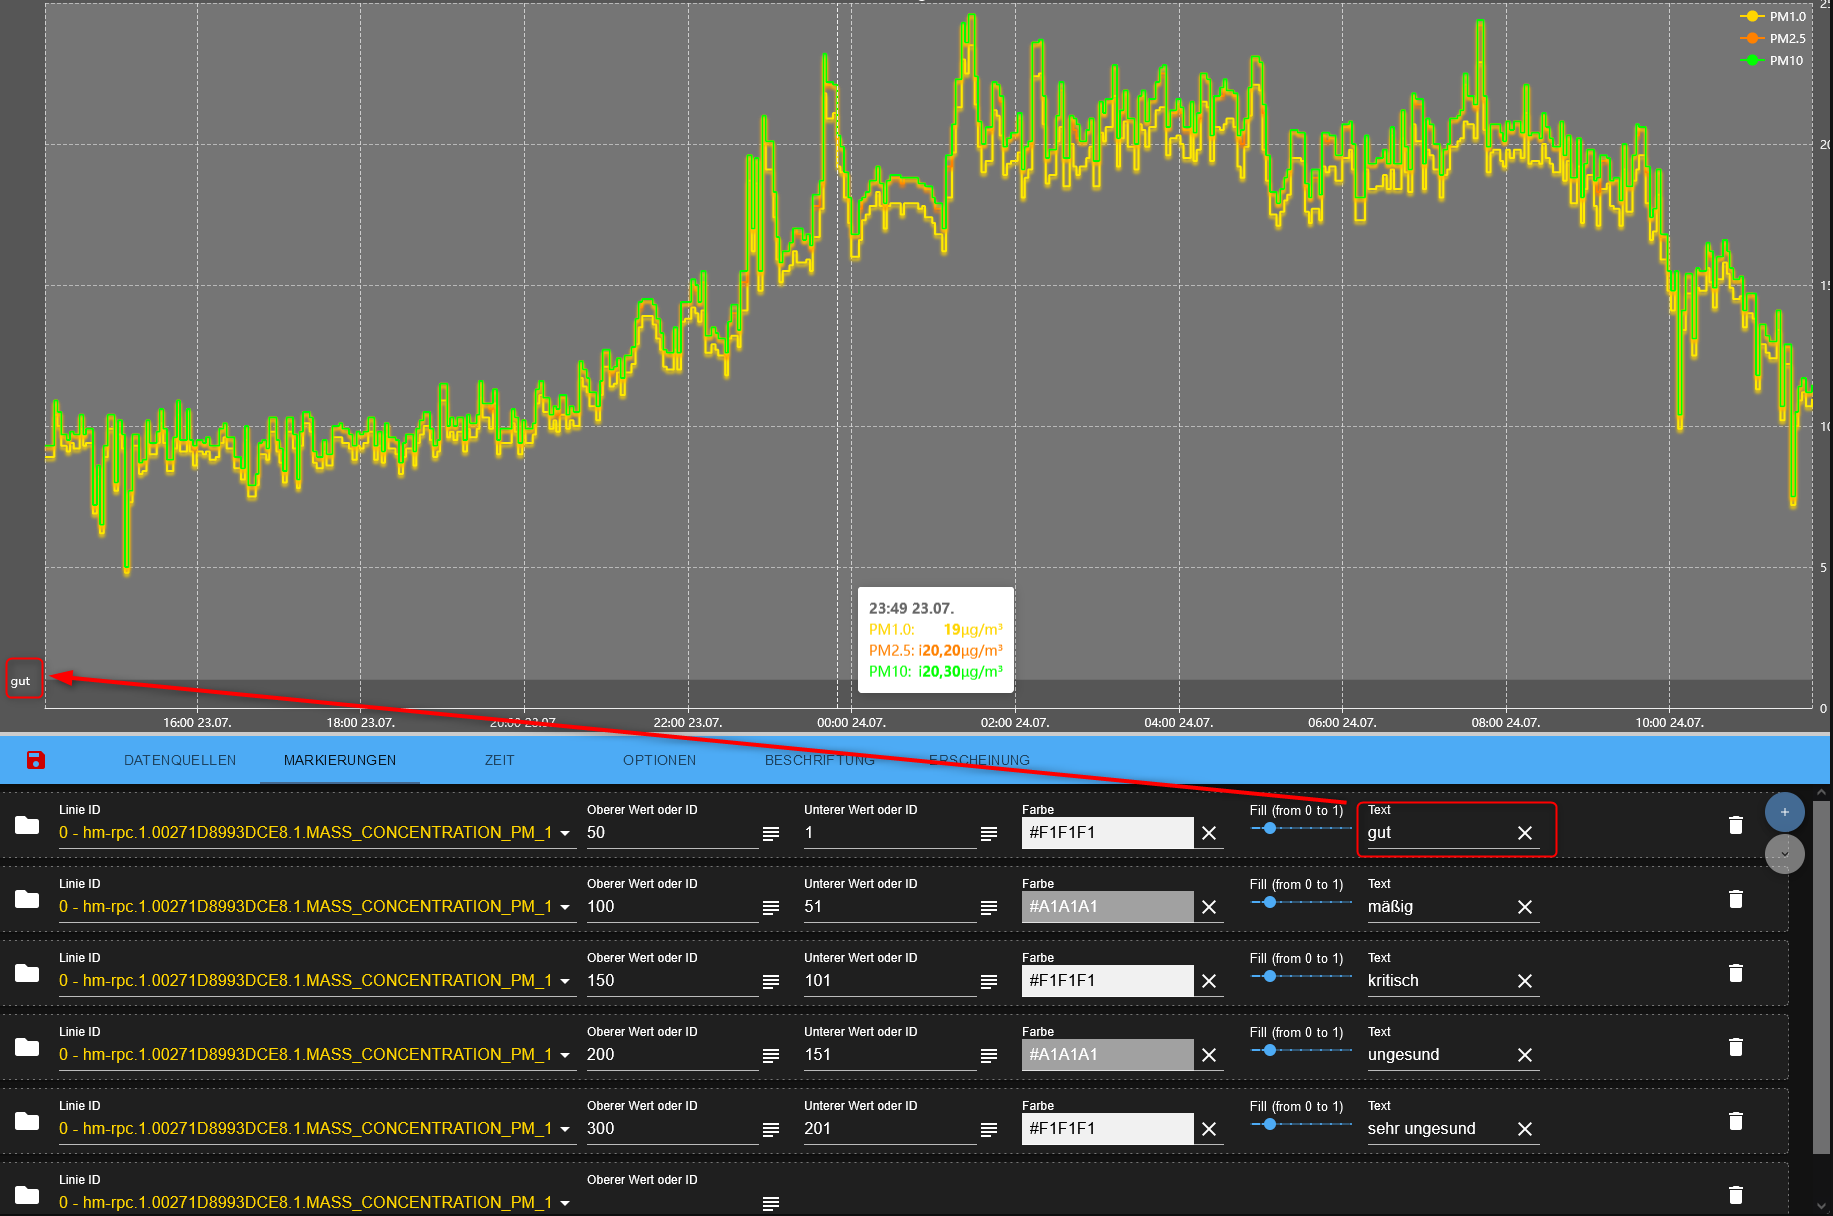Clear the #A1A1A1 color in the 'mäßig' row
Screen dimensions: 1833x1216
pyautogui.click(x=1209, y=907)
